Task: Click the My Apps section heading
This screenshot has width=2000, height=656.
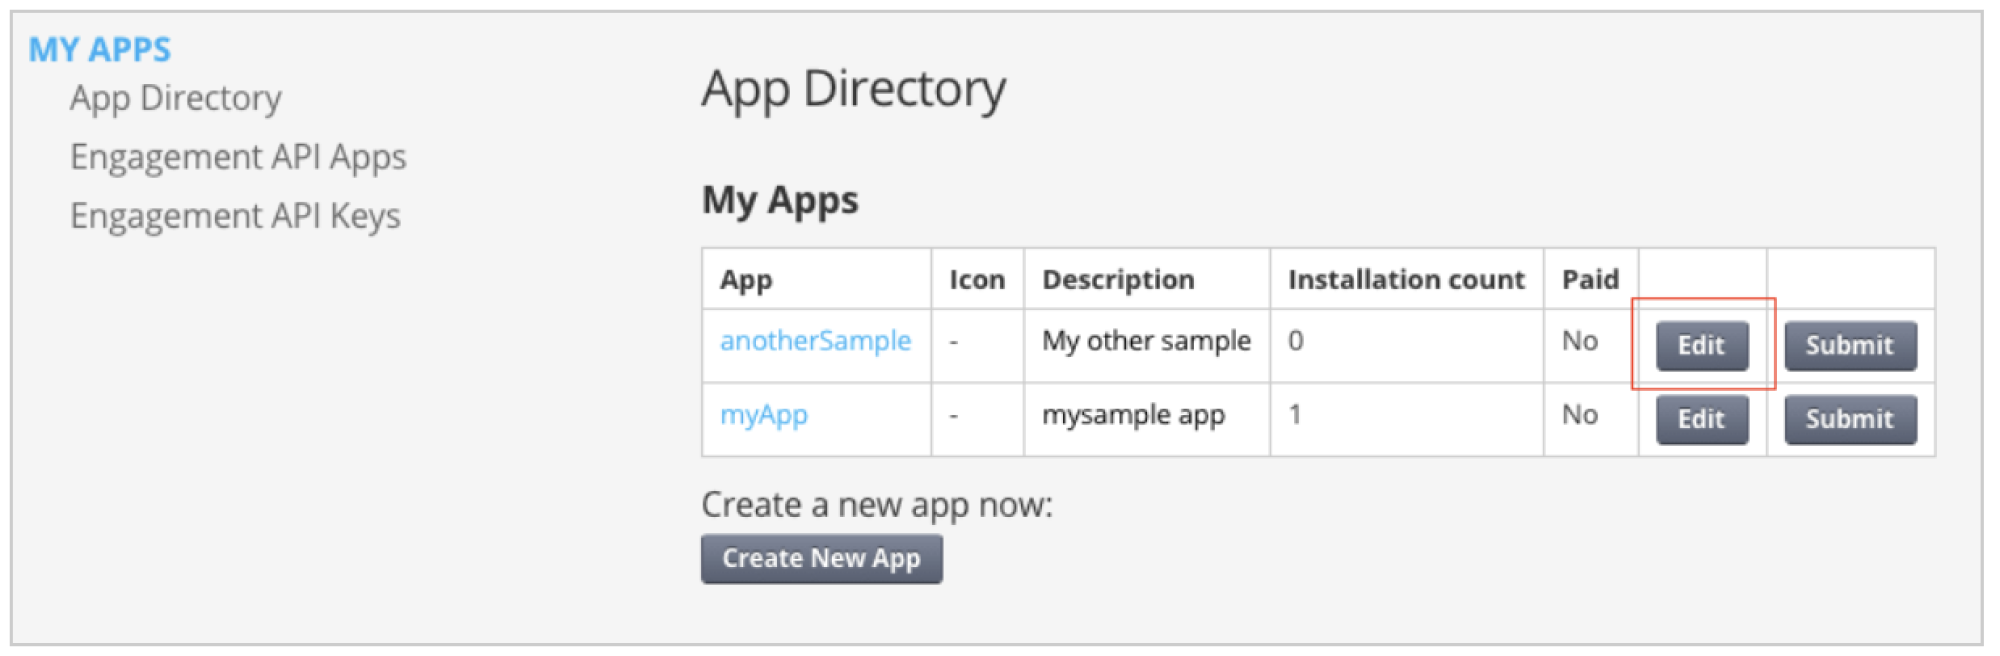Action: (780, 200)
